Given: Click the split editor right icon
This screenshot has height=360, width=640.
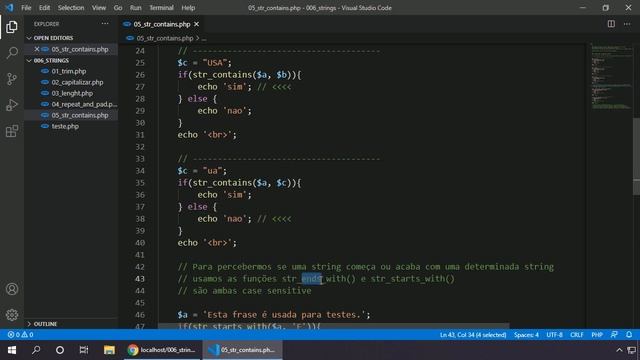Looking at the screenshot, I should click(x=611, y=24).
